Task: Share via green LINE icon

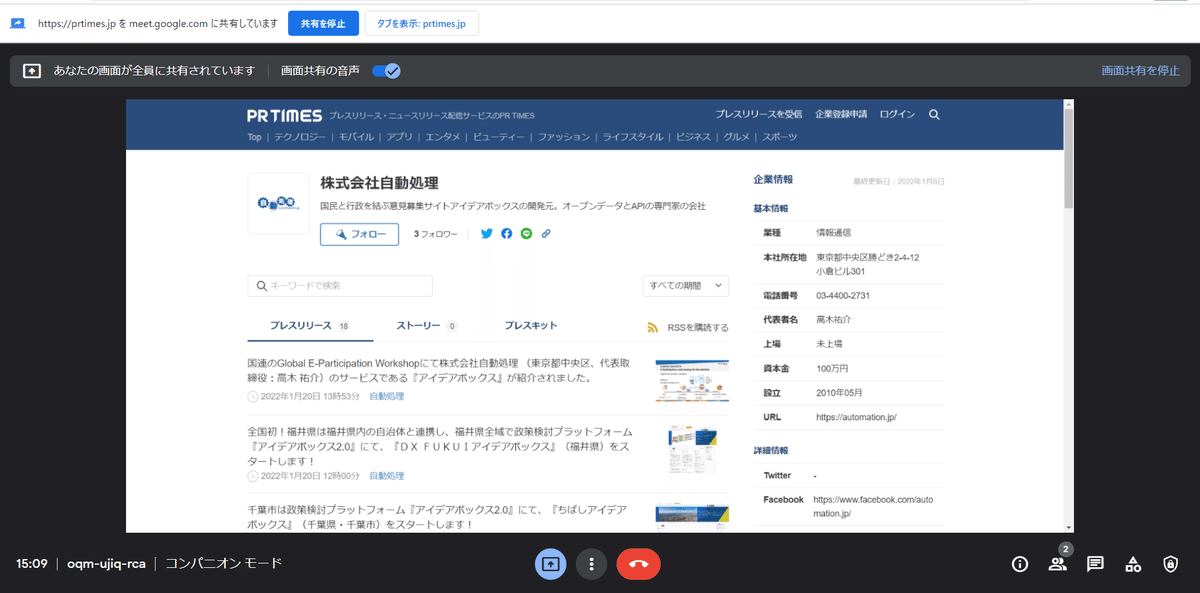Action: (527, 234)
